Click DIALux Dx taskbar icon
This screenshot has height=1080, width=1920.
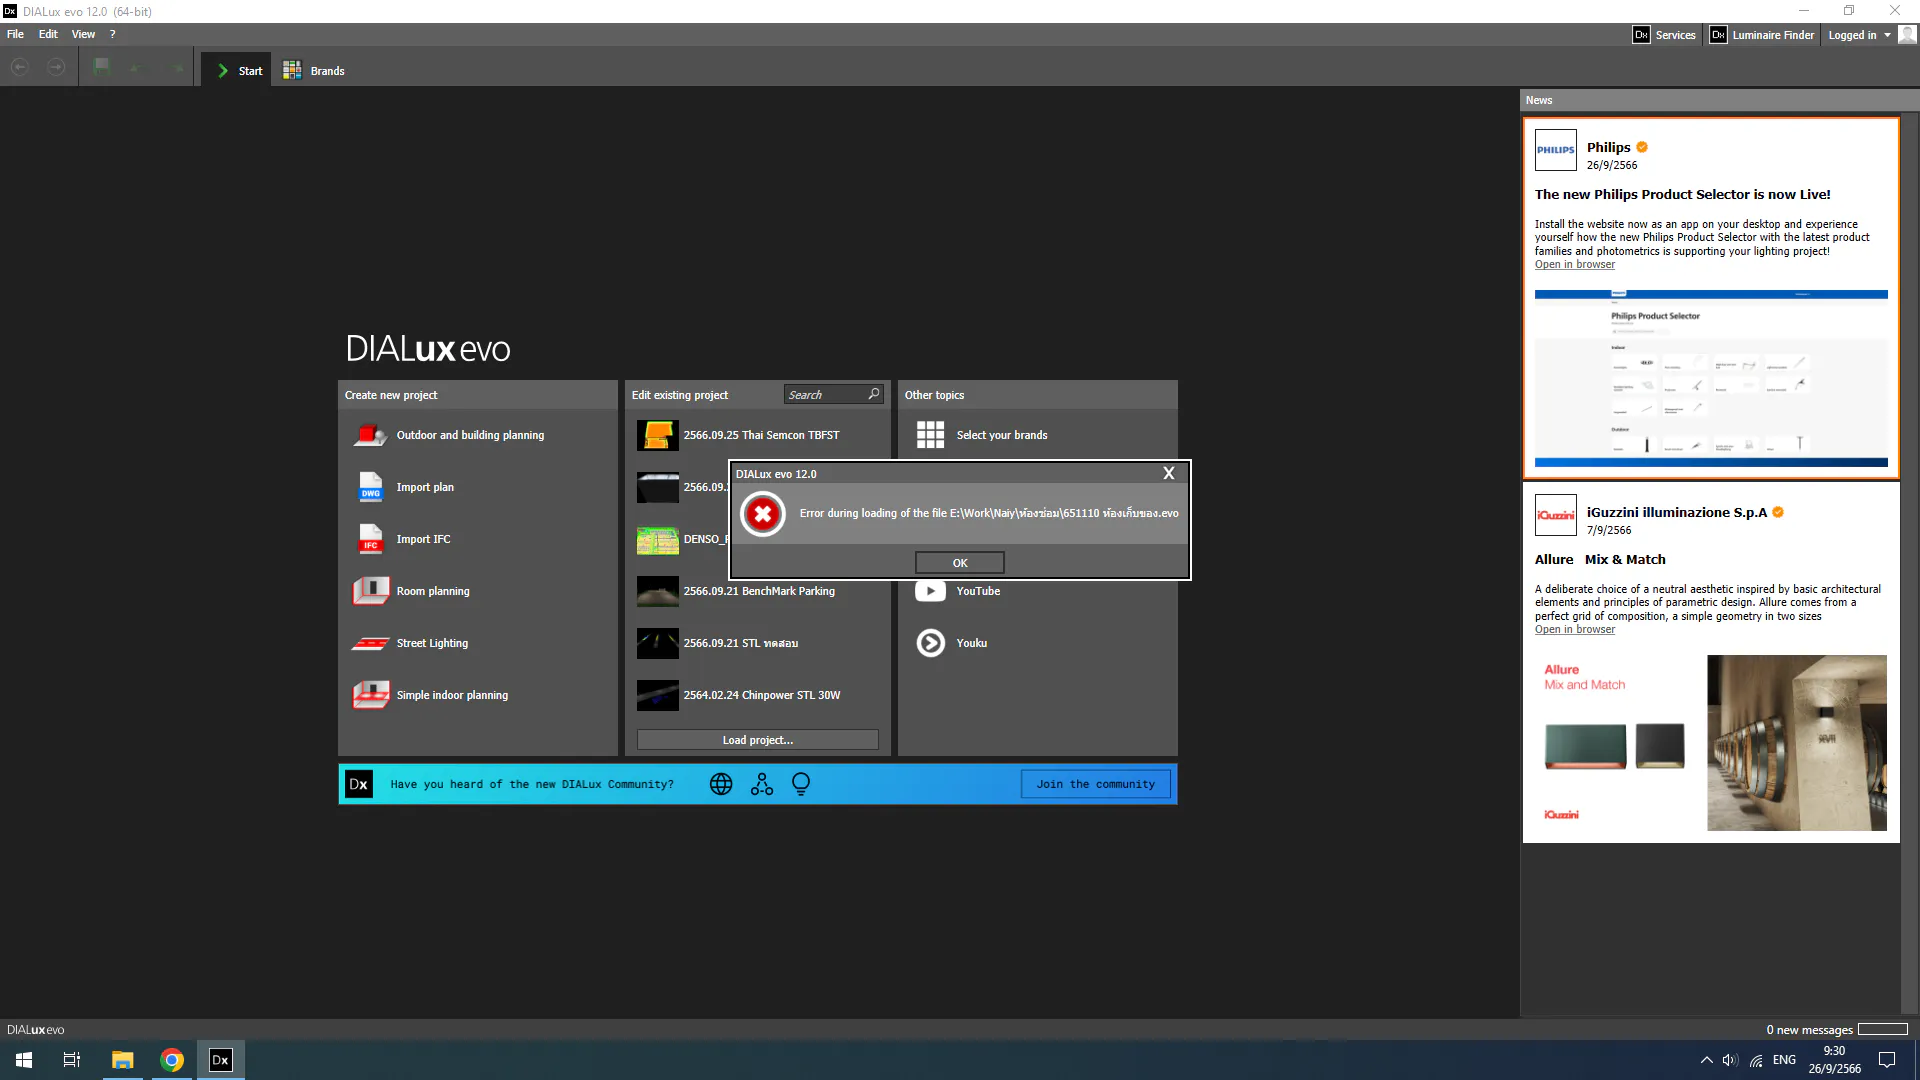point(220,1060)
